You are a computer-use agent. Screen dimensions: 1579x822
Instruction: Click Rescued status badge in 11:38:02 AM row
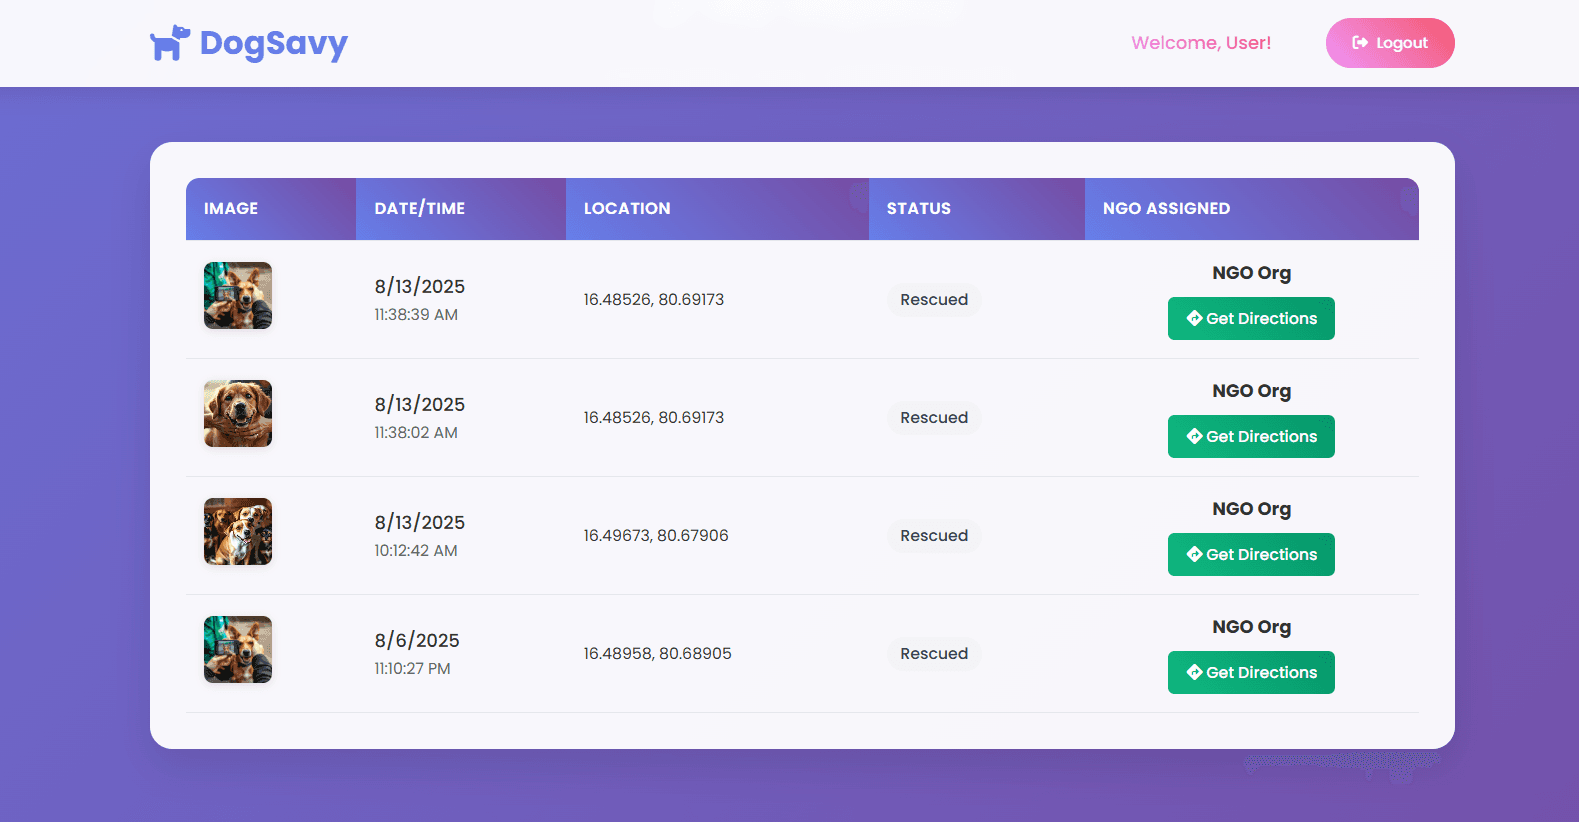(x=934, y=418)
